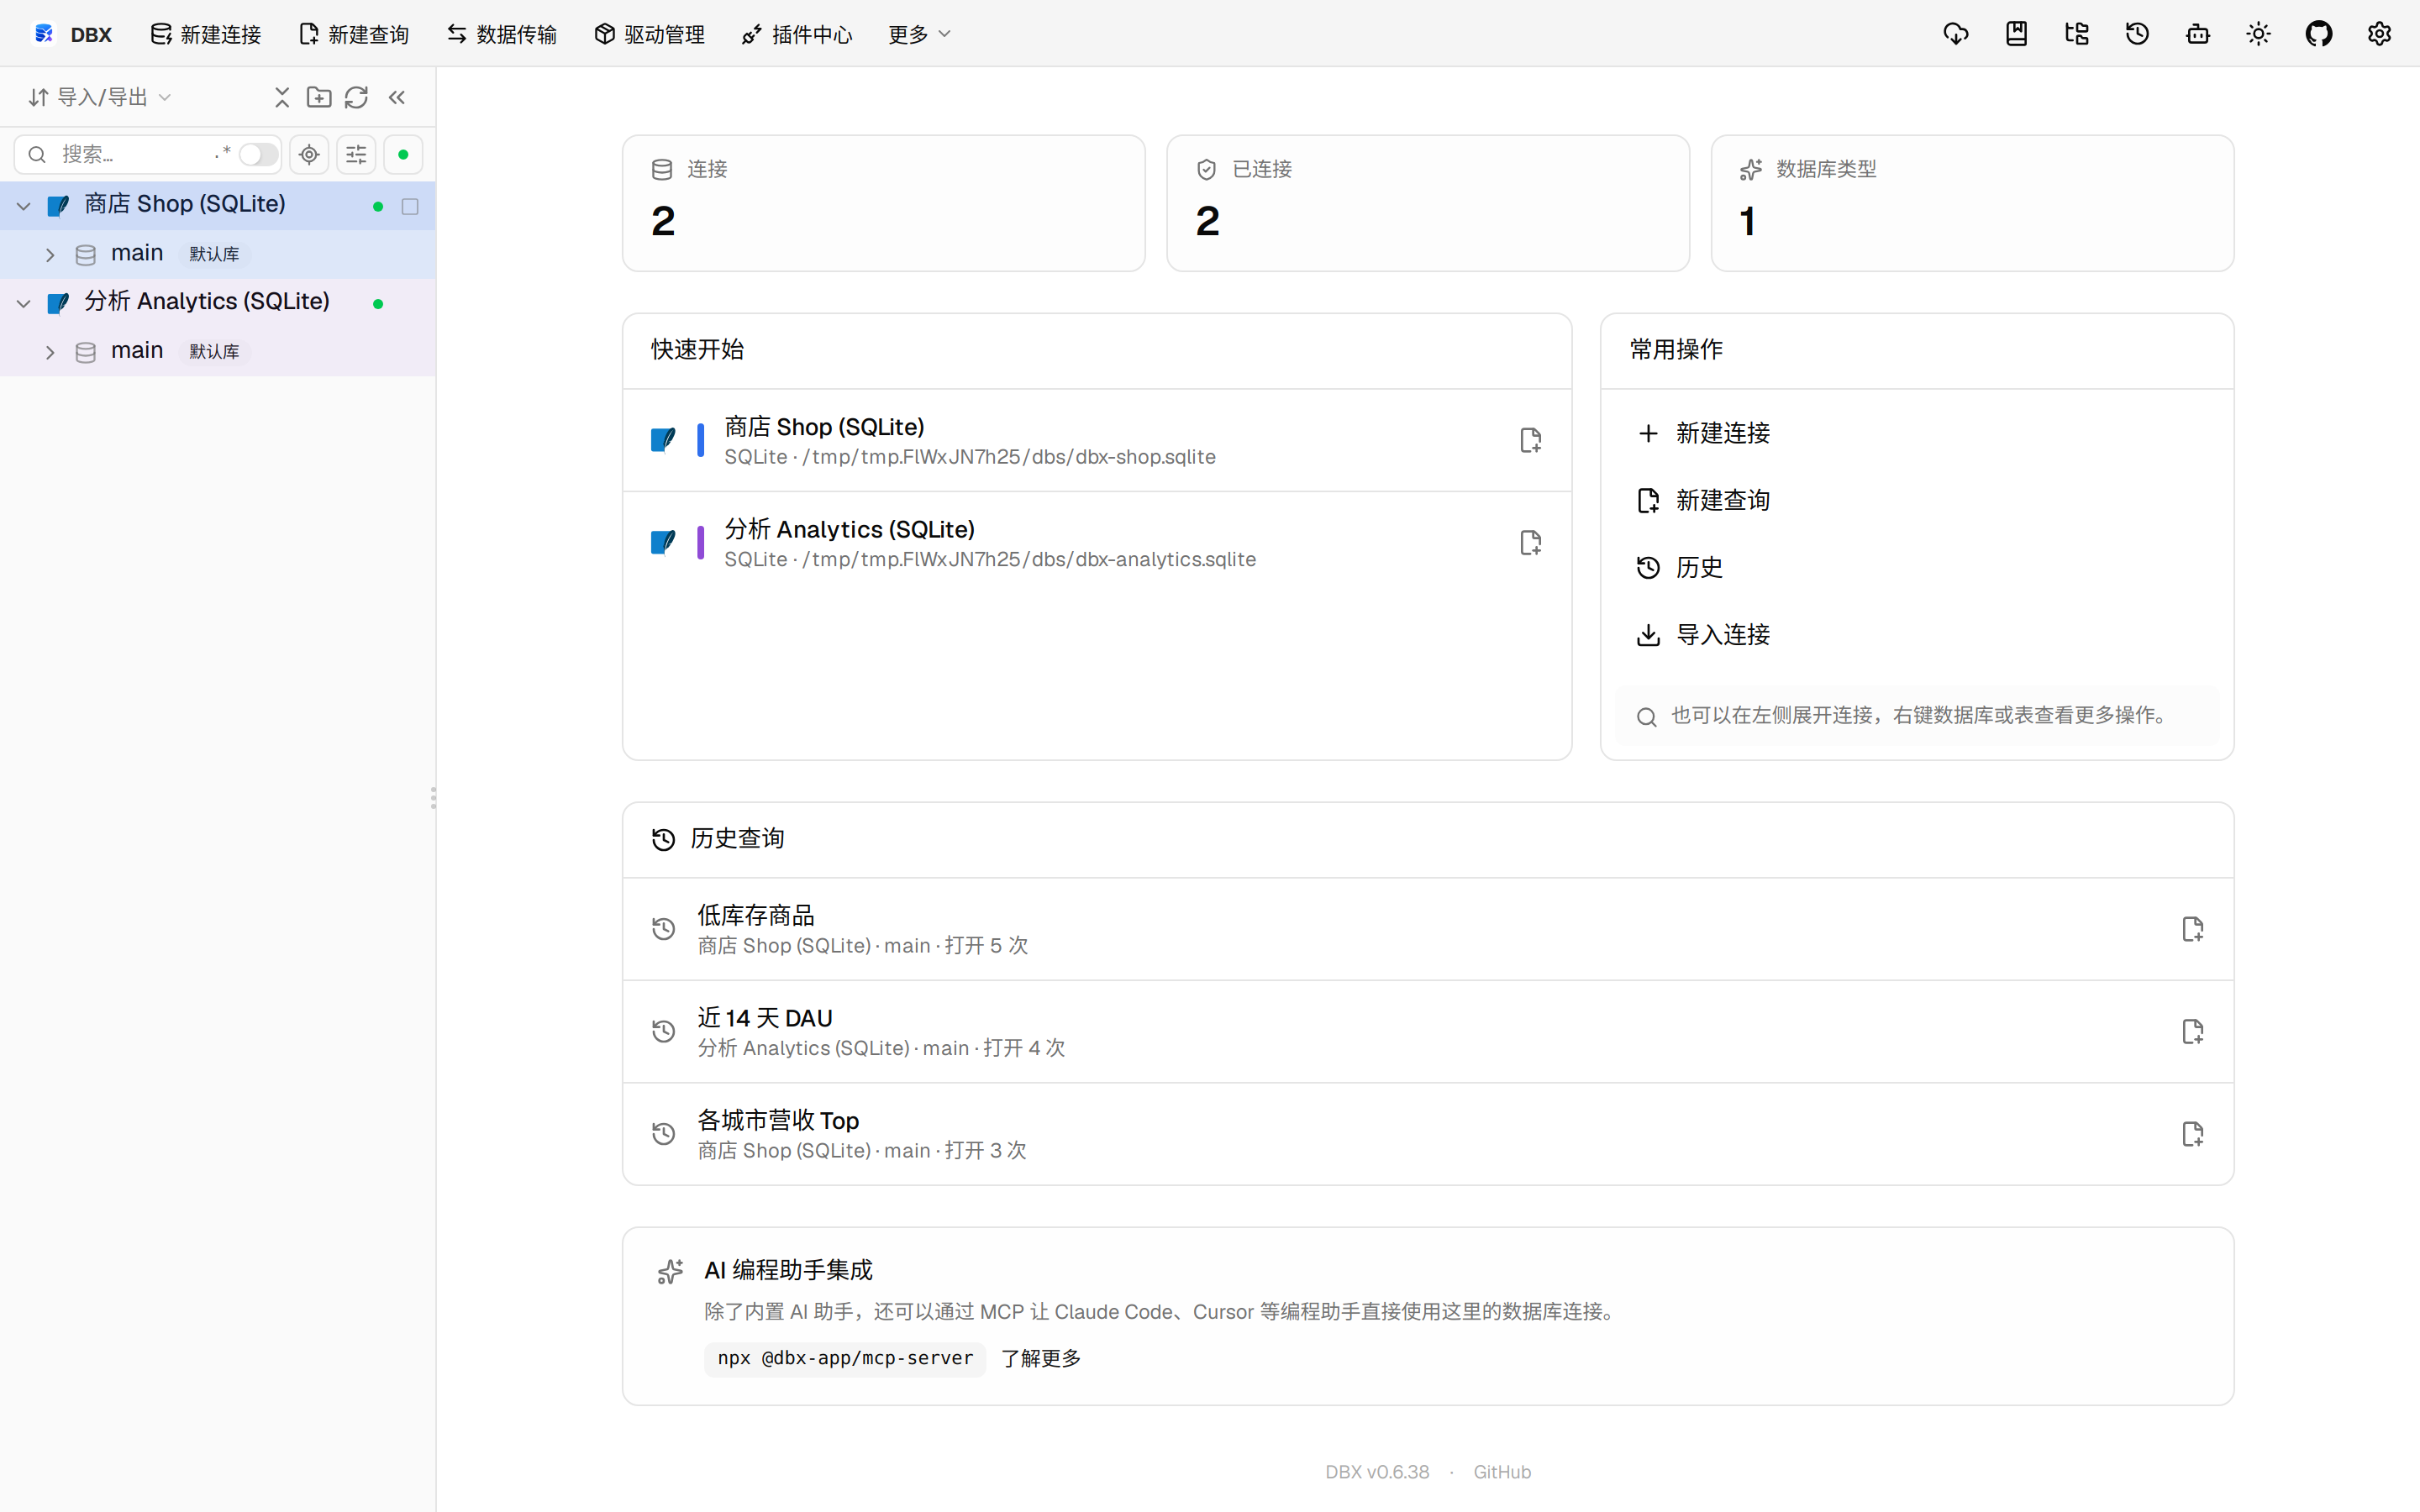Viewport: 2420px width, 1512px height.
Task: Click 新建连接 in the top menu bar
Action: (206, 34)
